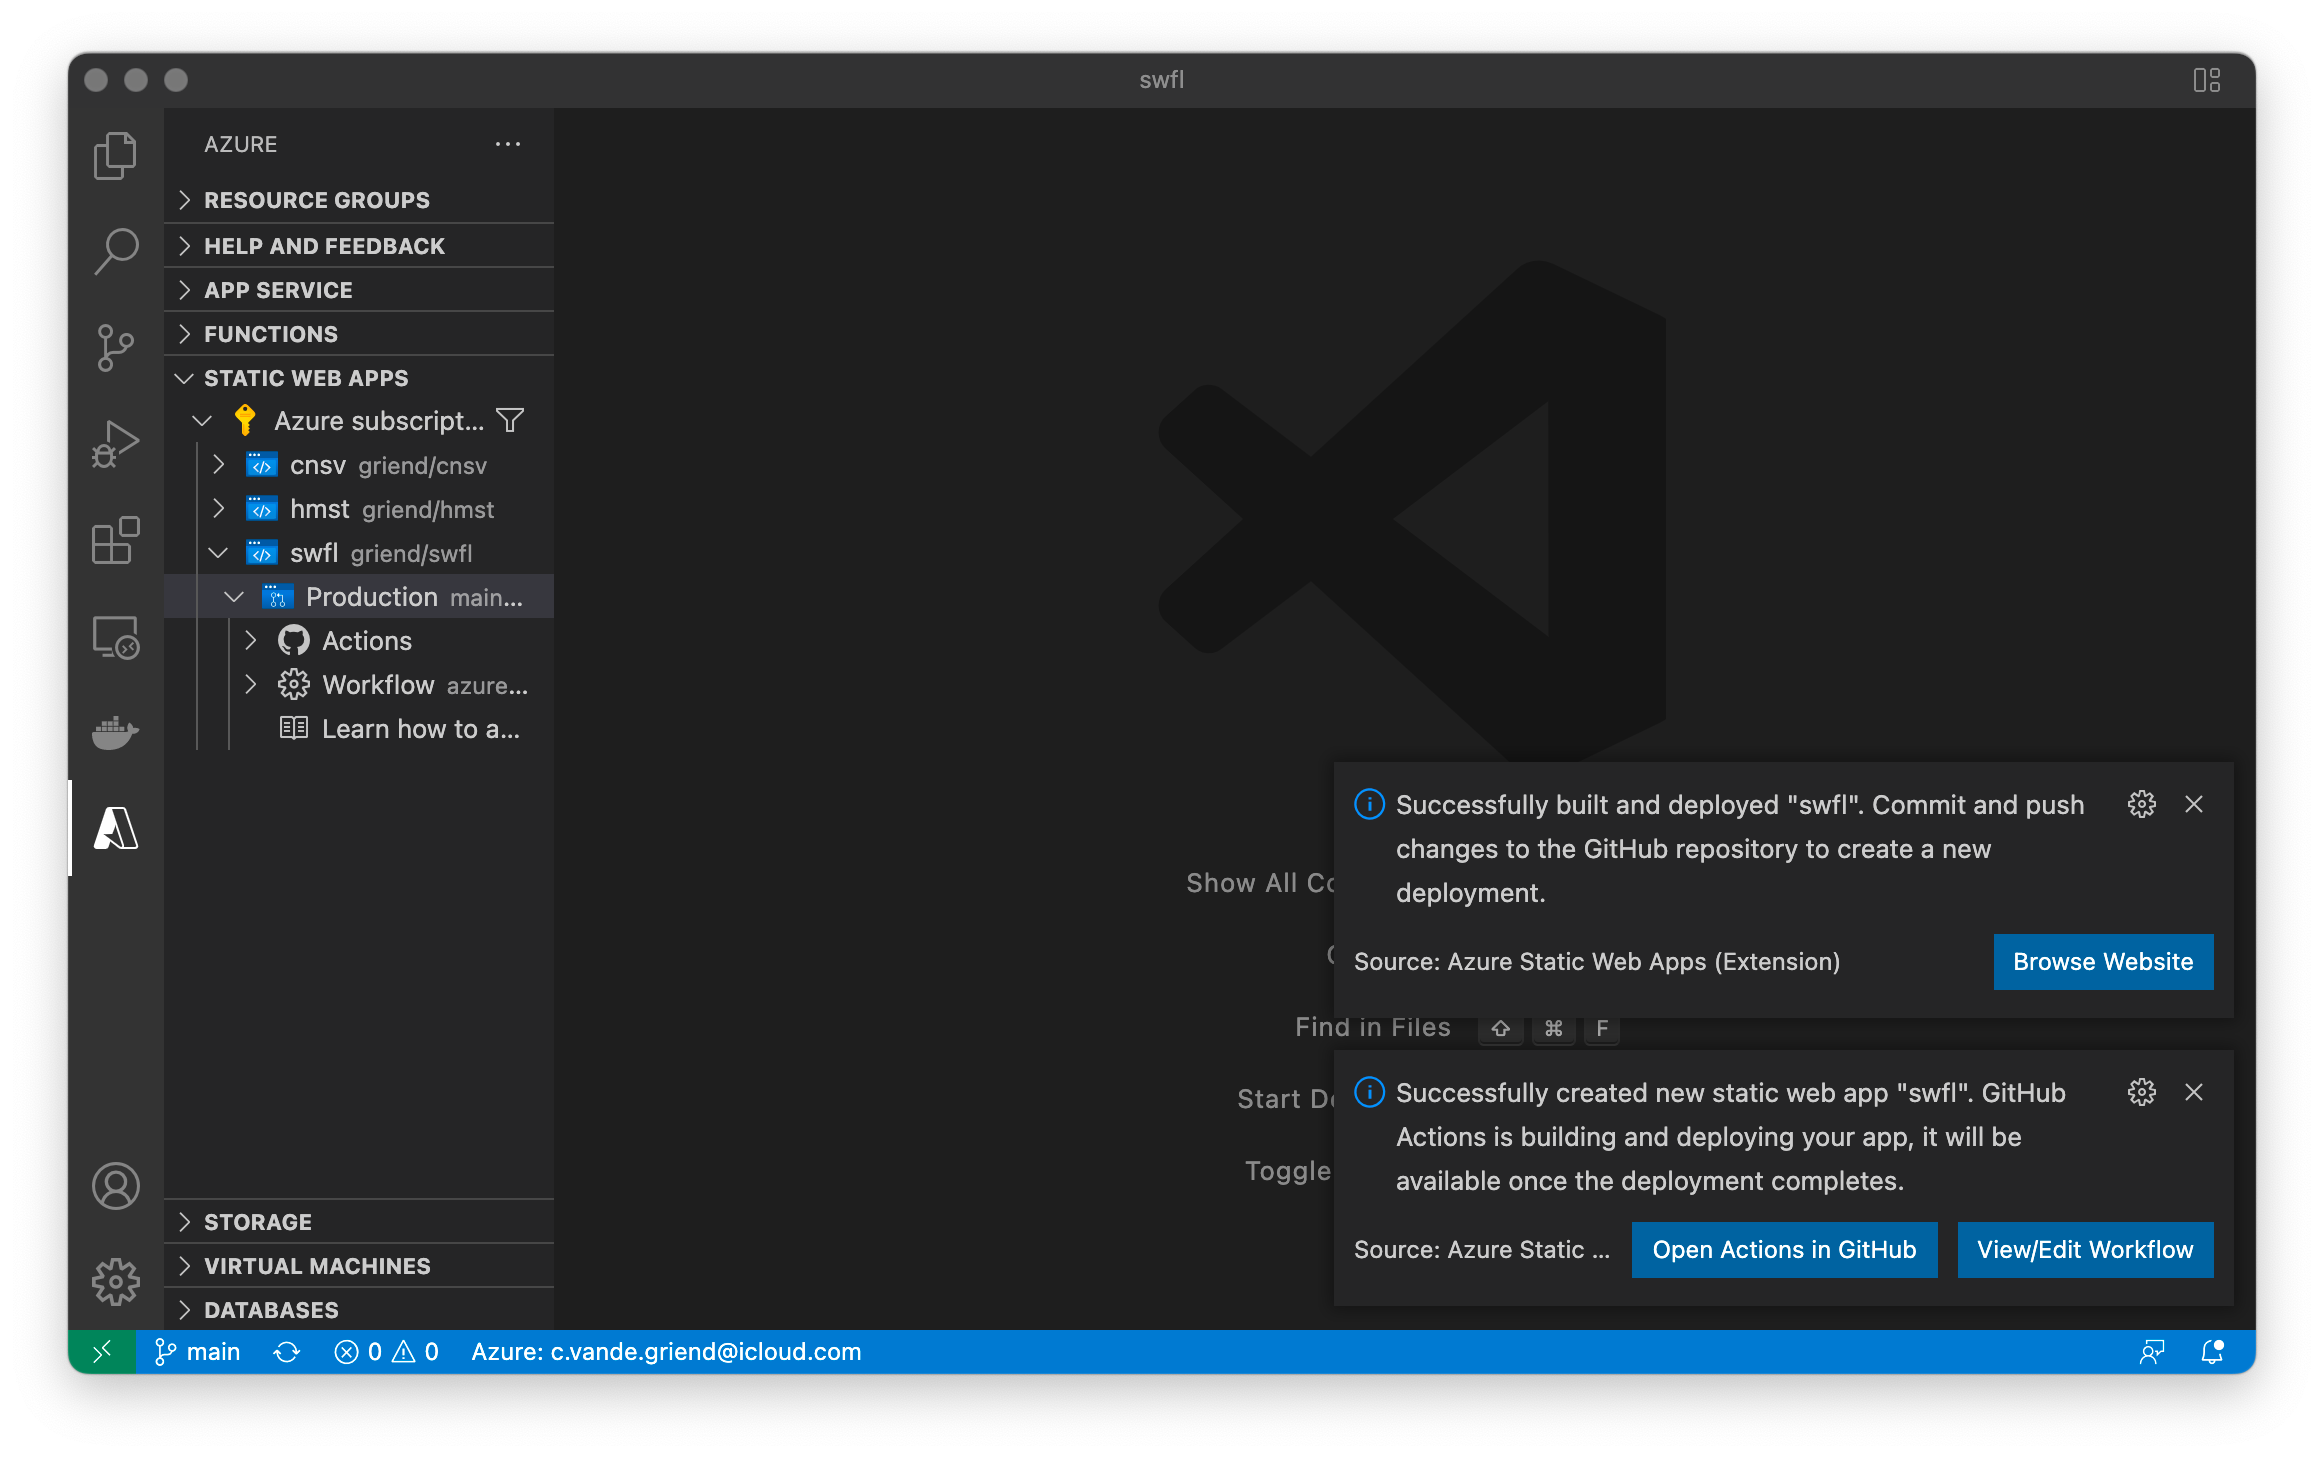Open the Accounts menu icon
This screenshot has height=1458, width=2324.
[x=115, y=1186]
